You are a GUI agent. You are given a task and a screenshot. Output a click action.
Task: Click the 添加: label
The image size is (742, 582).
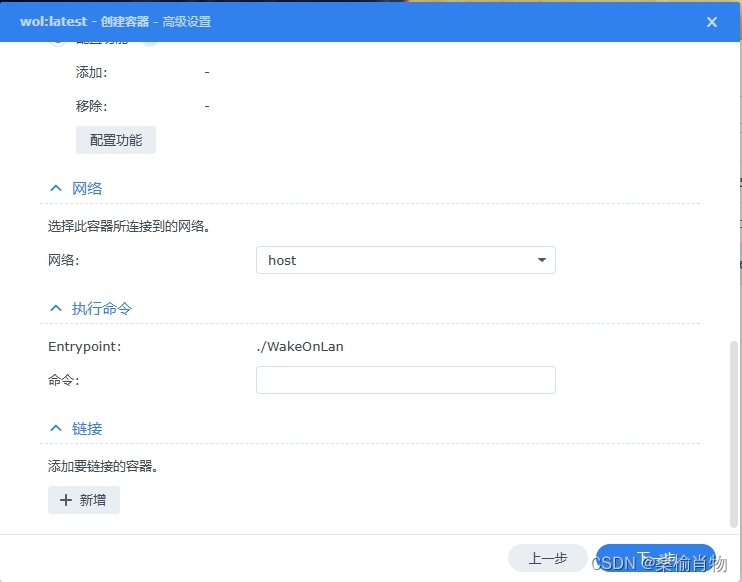91,72
